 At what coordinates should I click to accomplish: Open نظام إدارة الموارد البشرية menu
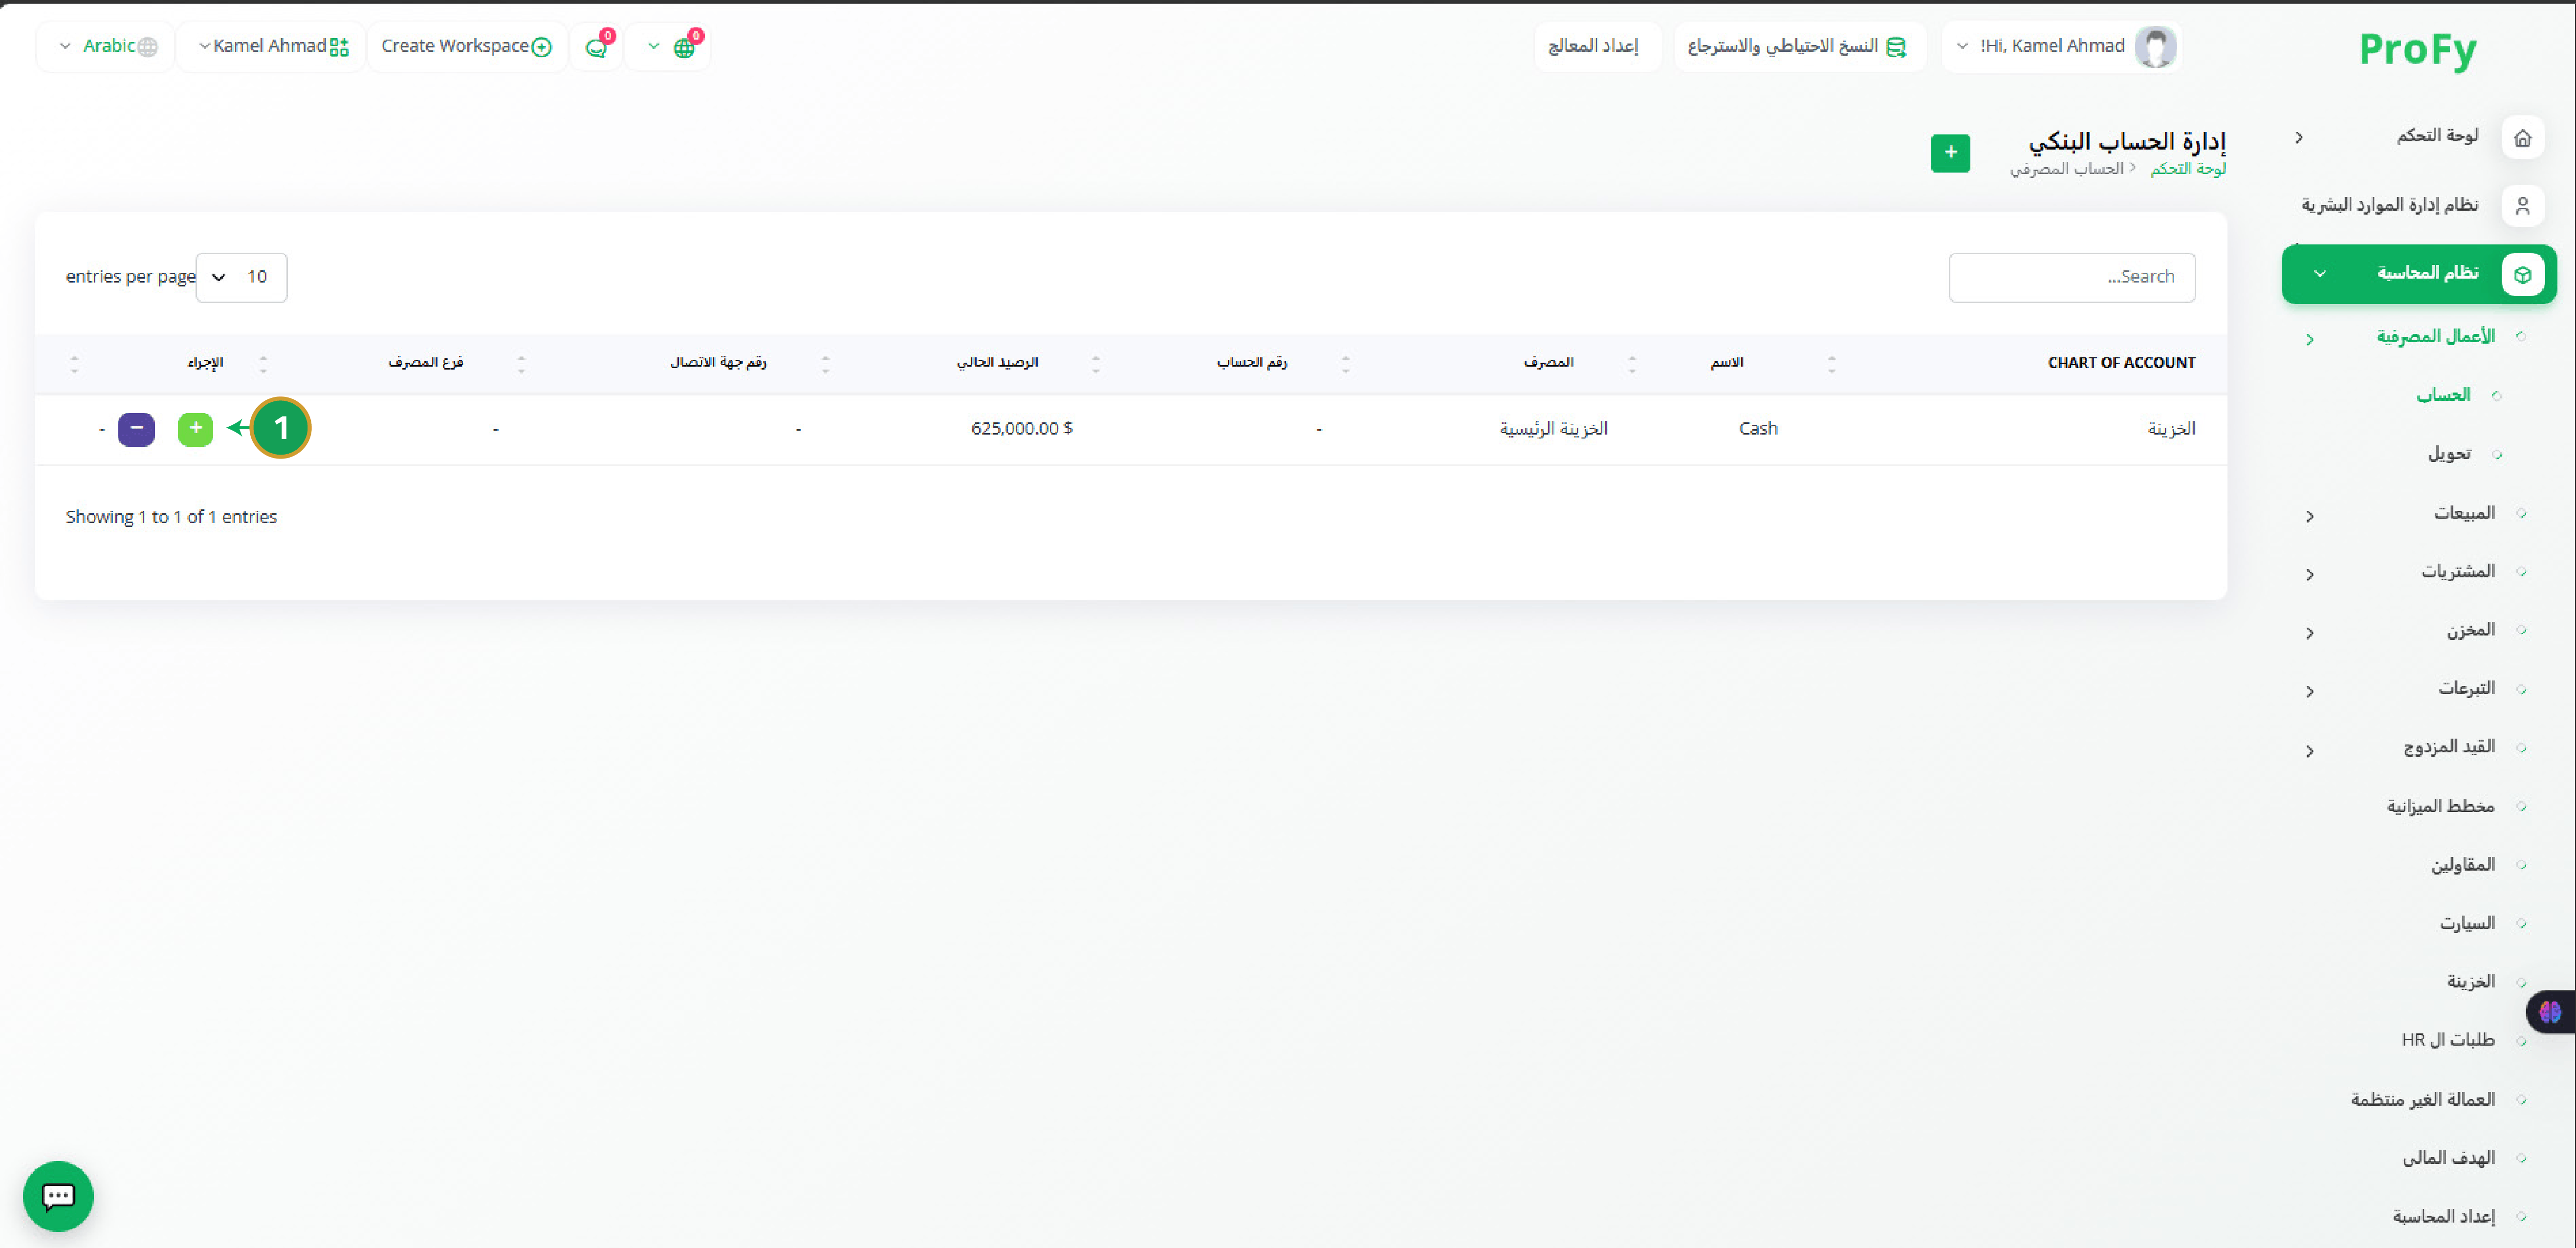2390,205
